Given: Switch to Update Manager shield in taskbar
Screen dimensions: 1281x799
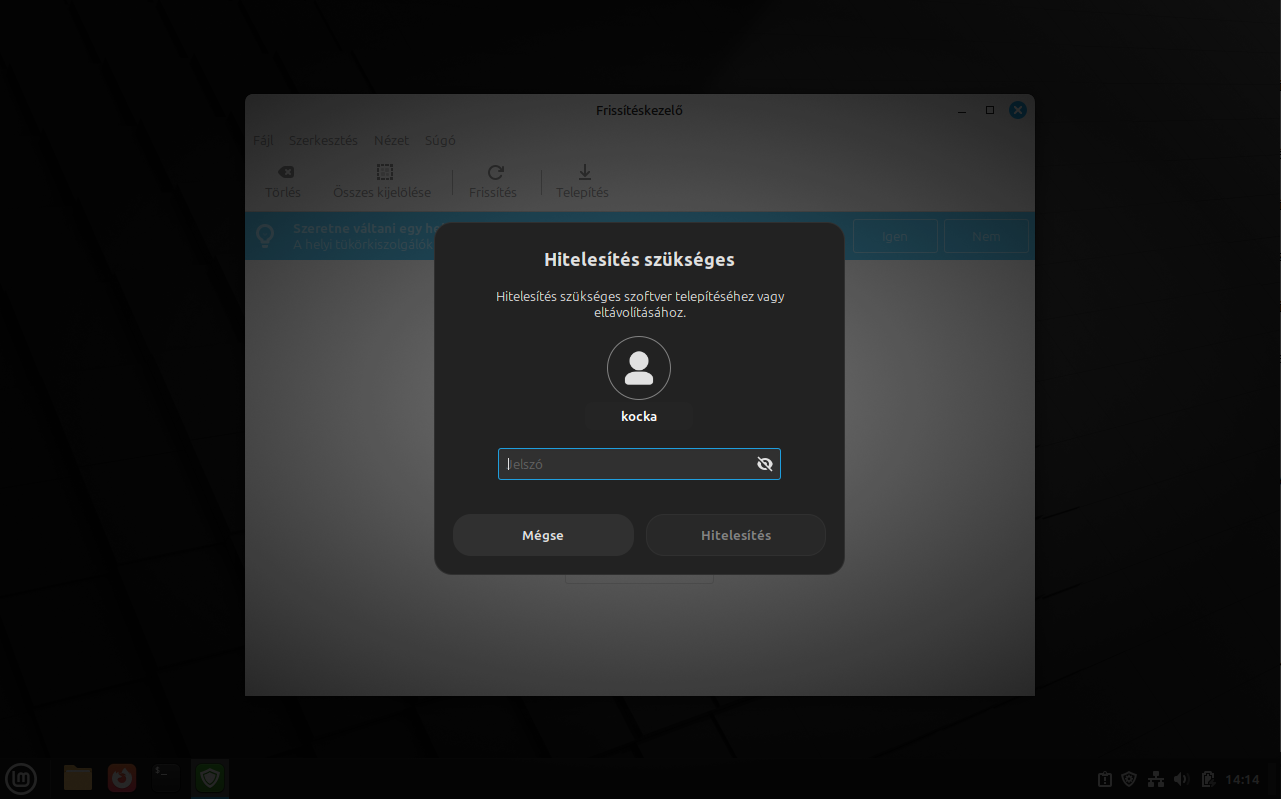Looking at the screenshot, I should click(210, 777).
